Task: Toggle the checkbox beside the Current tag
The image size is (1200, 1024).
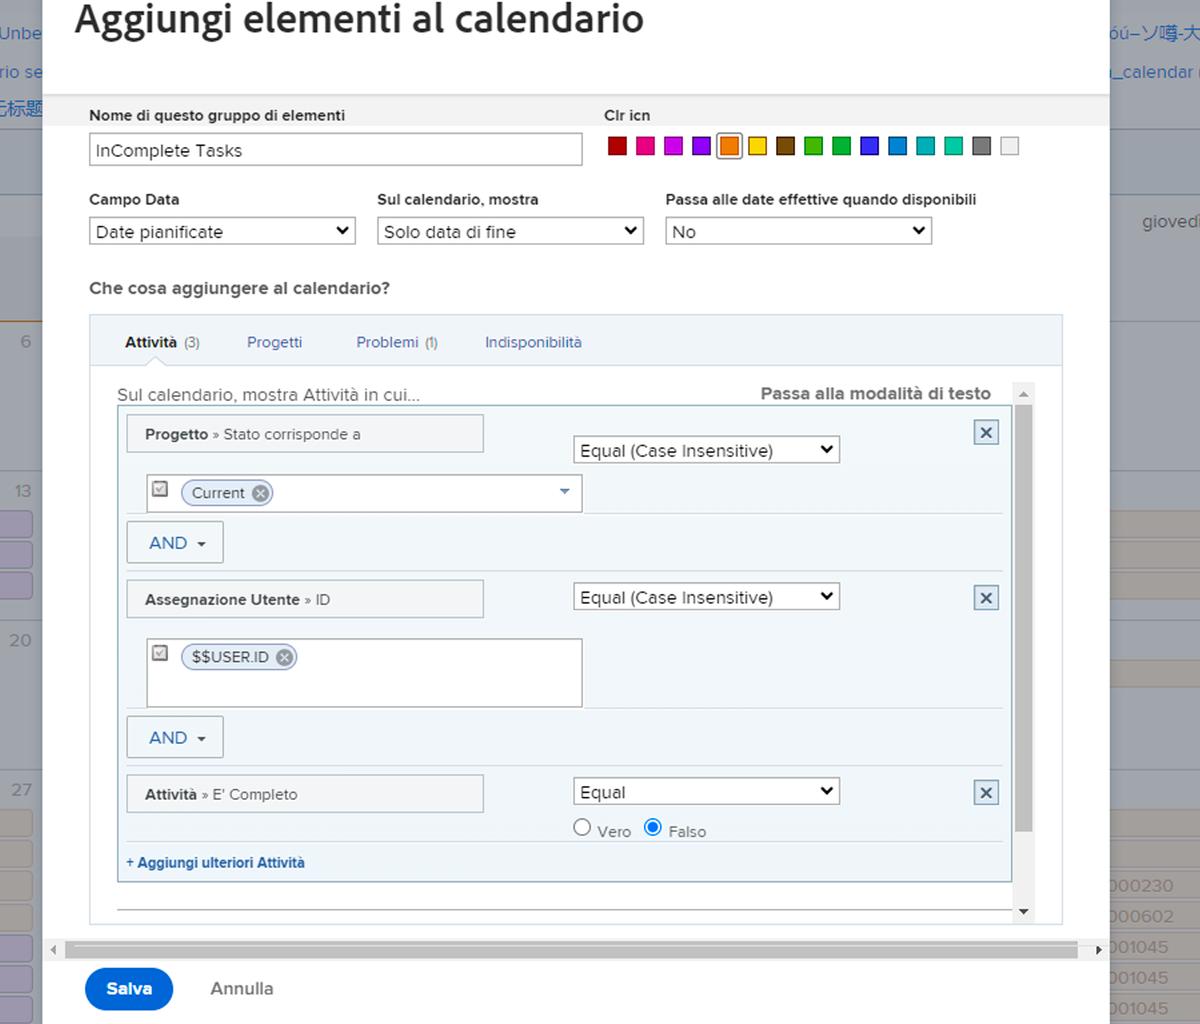Action: pos(160,488)
